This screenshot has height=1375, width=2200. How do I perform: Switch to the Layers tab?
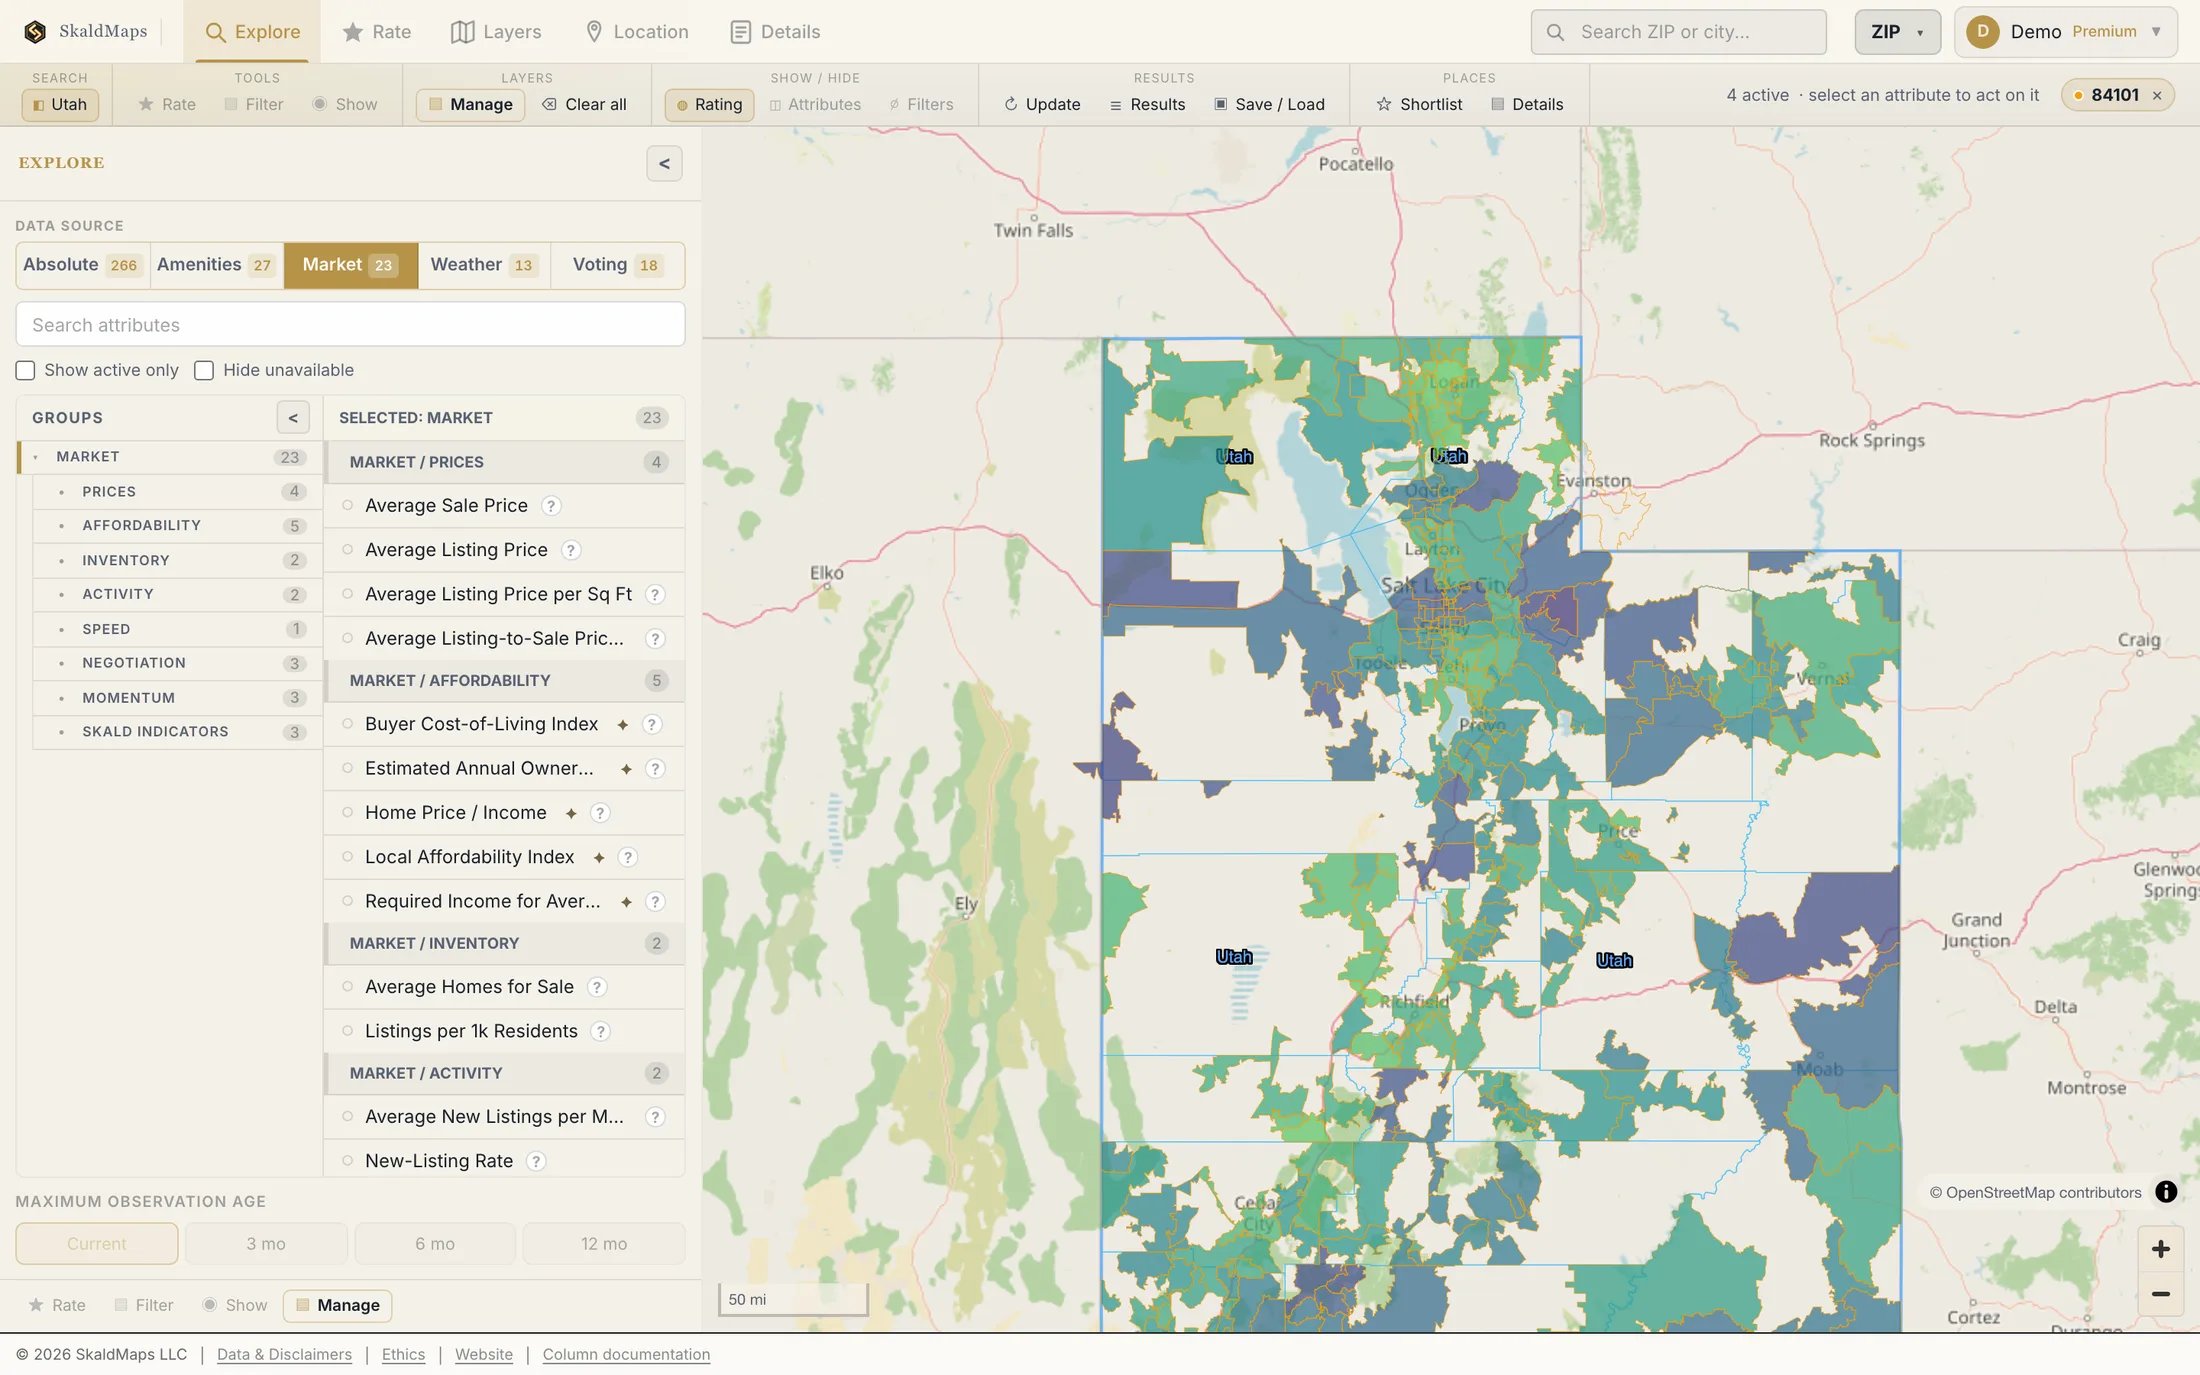tap(496, 32)
